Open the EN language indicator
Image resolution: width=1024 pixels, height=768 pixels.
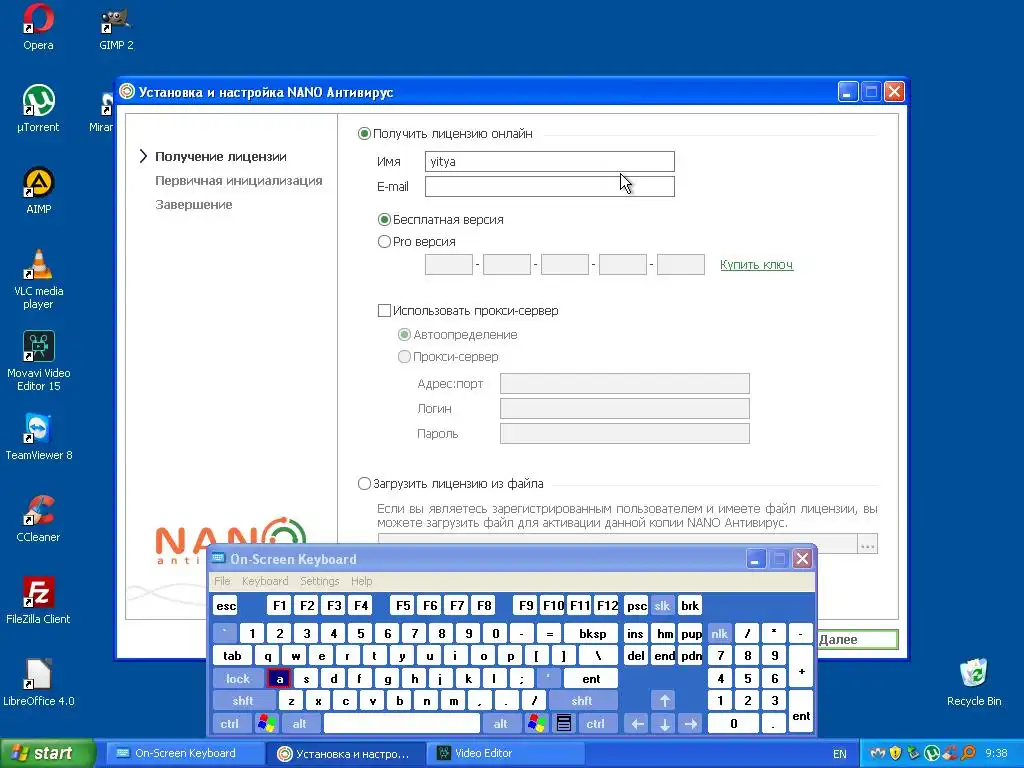(x=839, y=754)
